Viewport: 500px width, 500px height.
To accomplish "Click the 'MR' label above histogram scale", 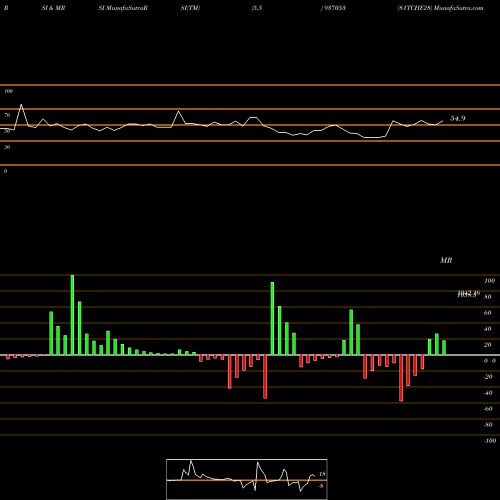I will pos(446,260).
